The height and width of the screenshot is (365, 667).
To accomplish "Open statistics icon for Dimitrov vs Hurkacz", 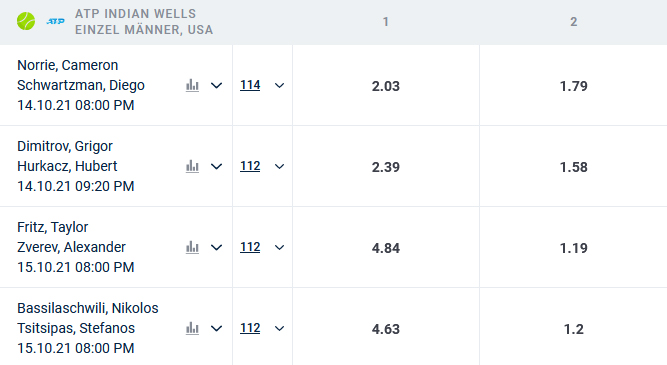I will click(x=192, y=166).
